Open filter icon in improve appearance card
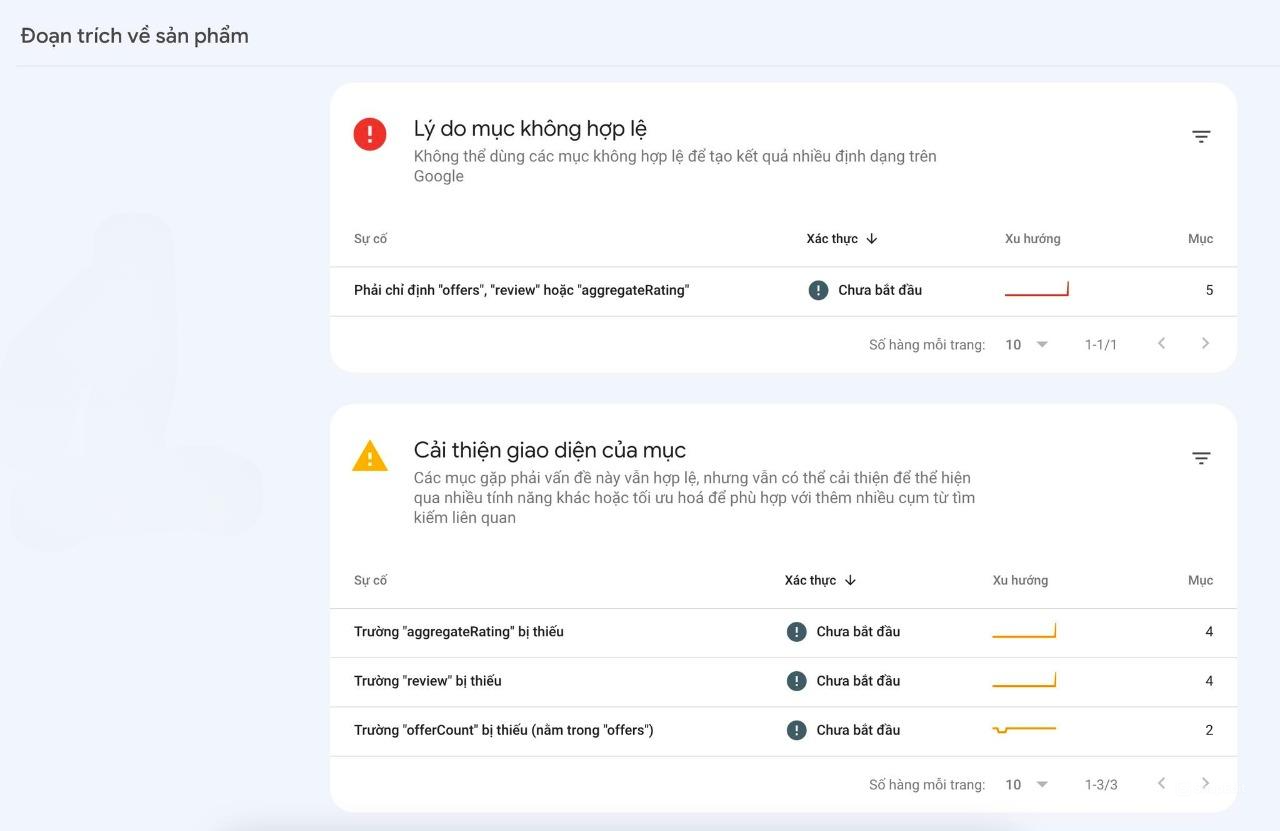This screenshot has width=1280, height=831. pyautogui.click(x=1201, y=458)
